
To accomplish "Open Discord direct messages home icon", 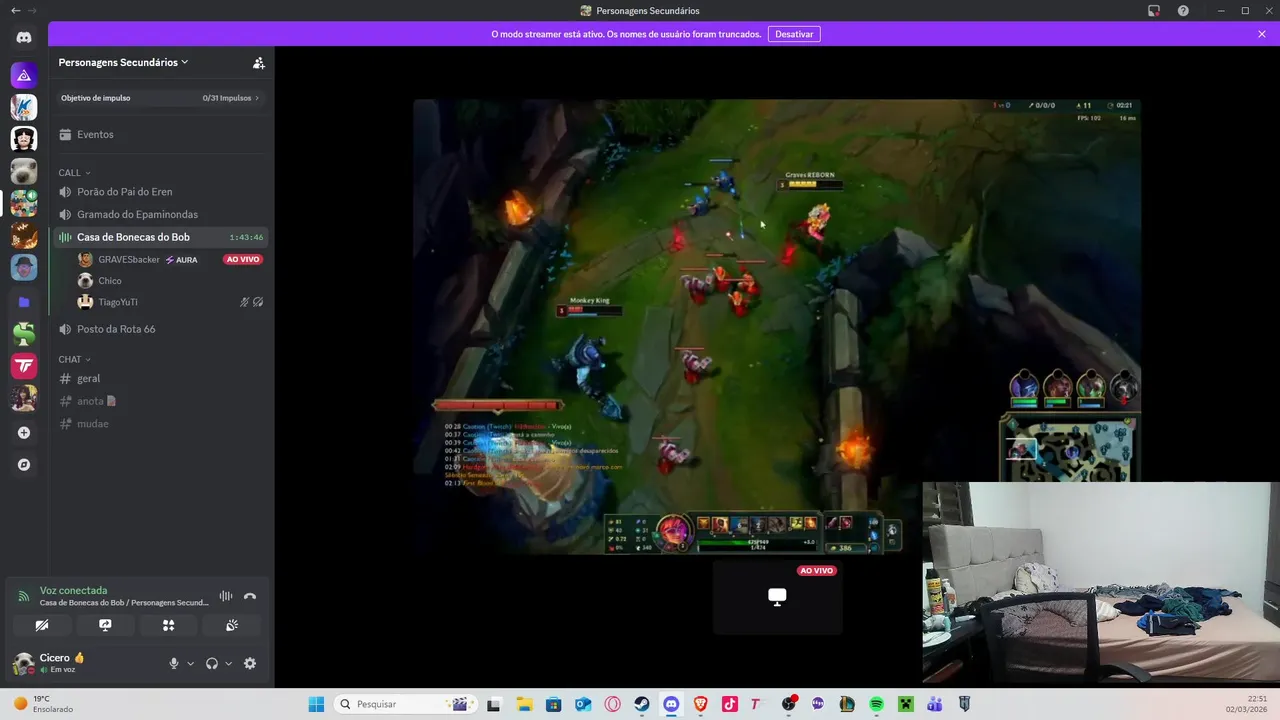I will [x=24, y=38].
